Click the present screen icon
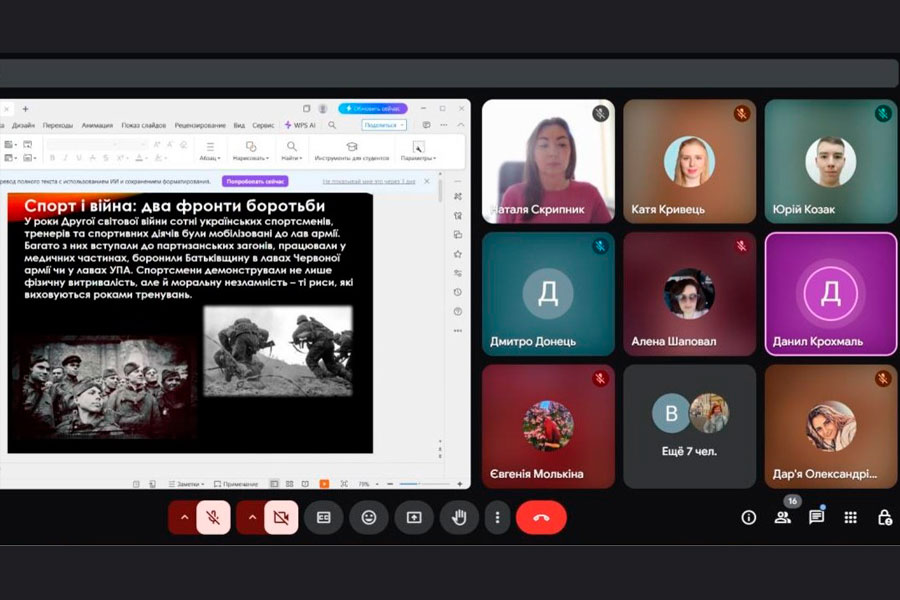The image size is (900, 600). [x=414, y=517]
